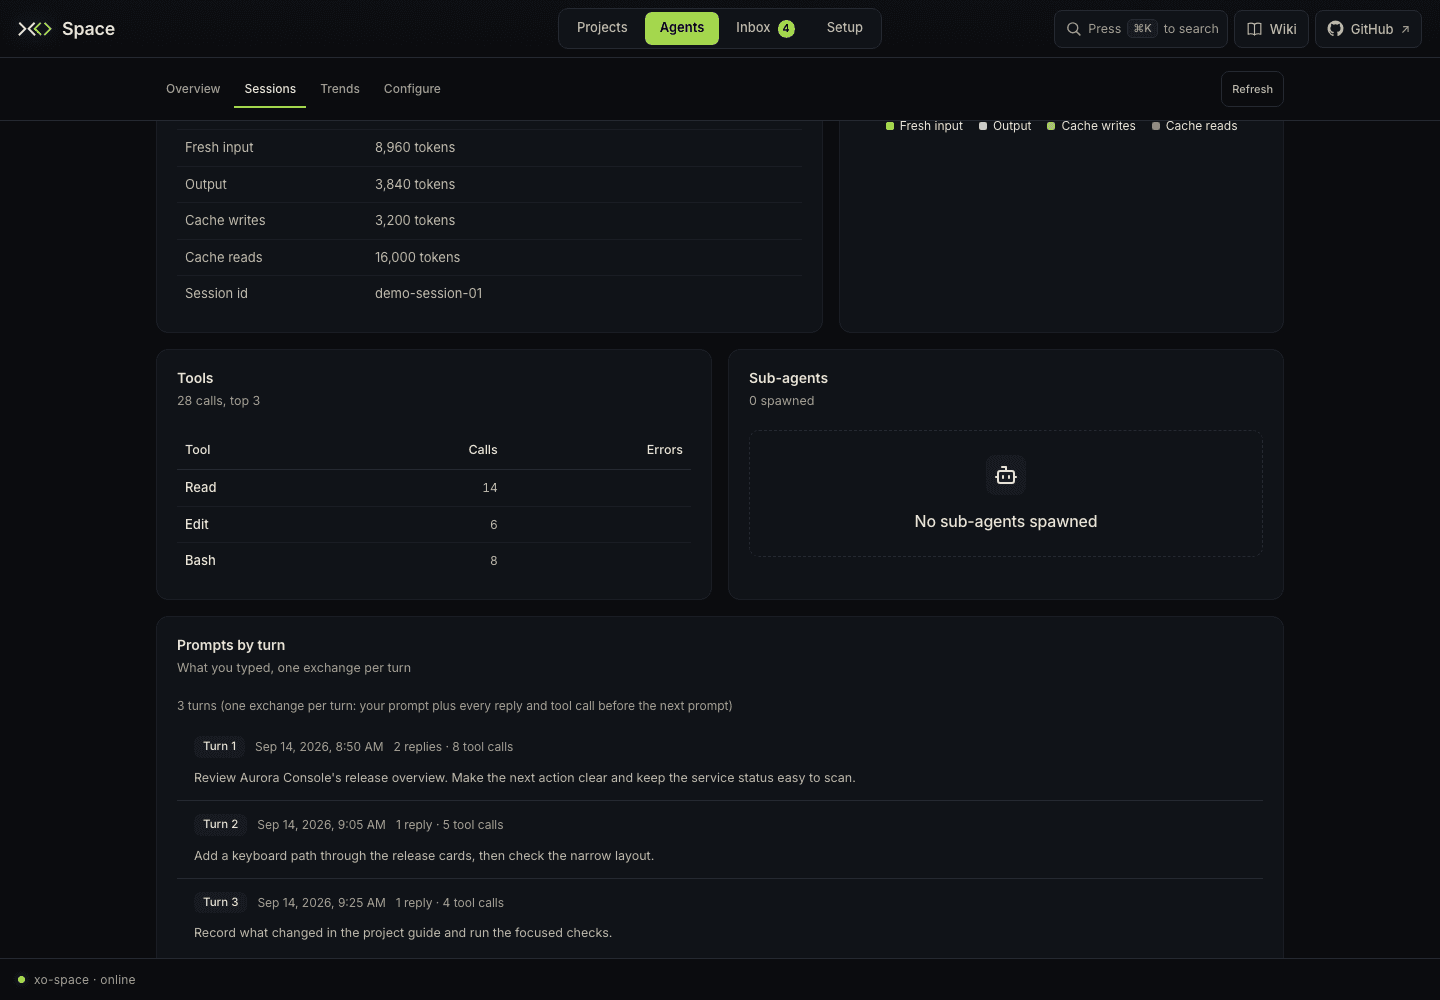Viewport: 1440px width, 1000px height.
Task: Click the Tools card heading
Action: [195, 378]
